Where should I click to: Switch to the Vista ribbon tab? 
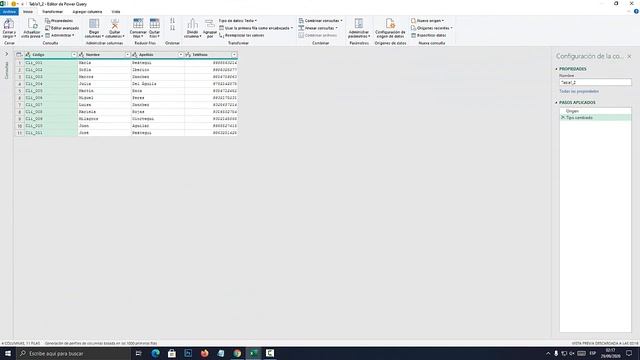116,12
